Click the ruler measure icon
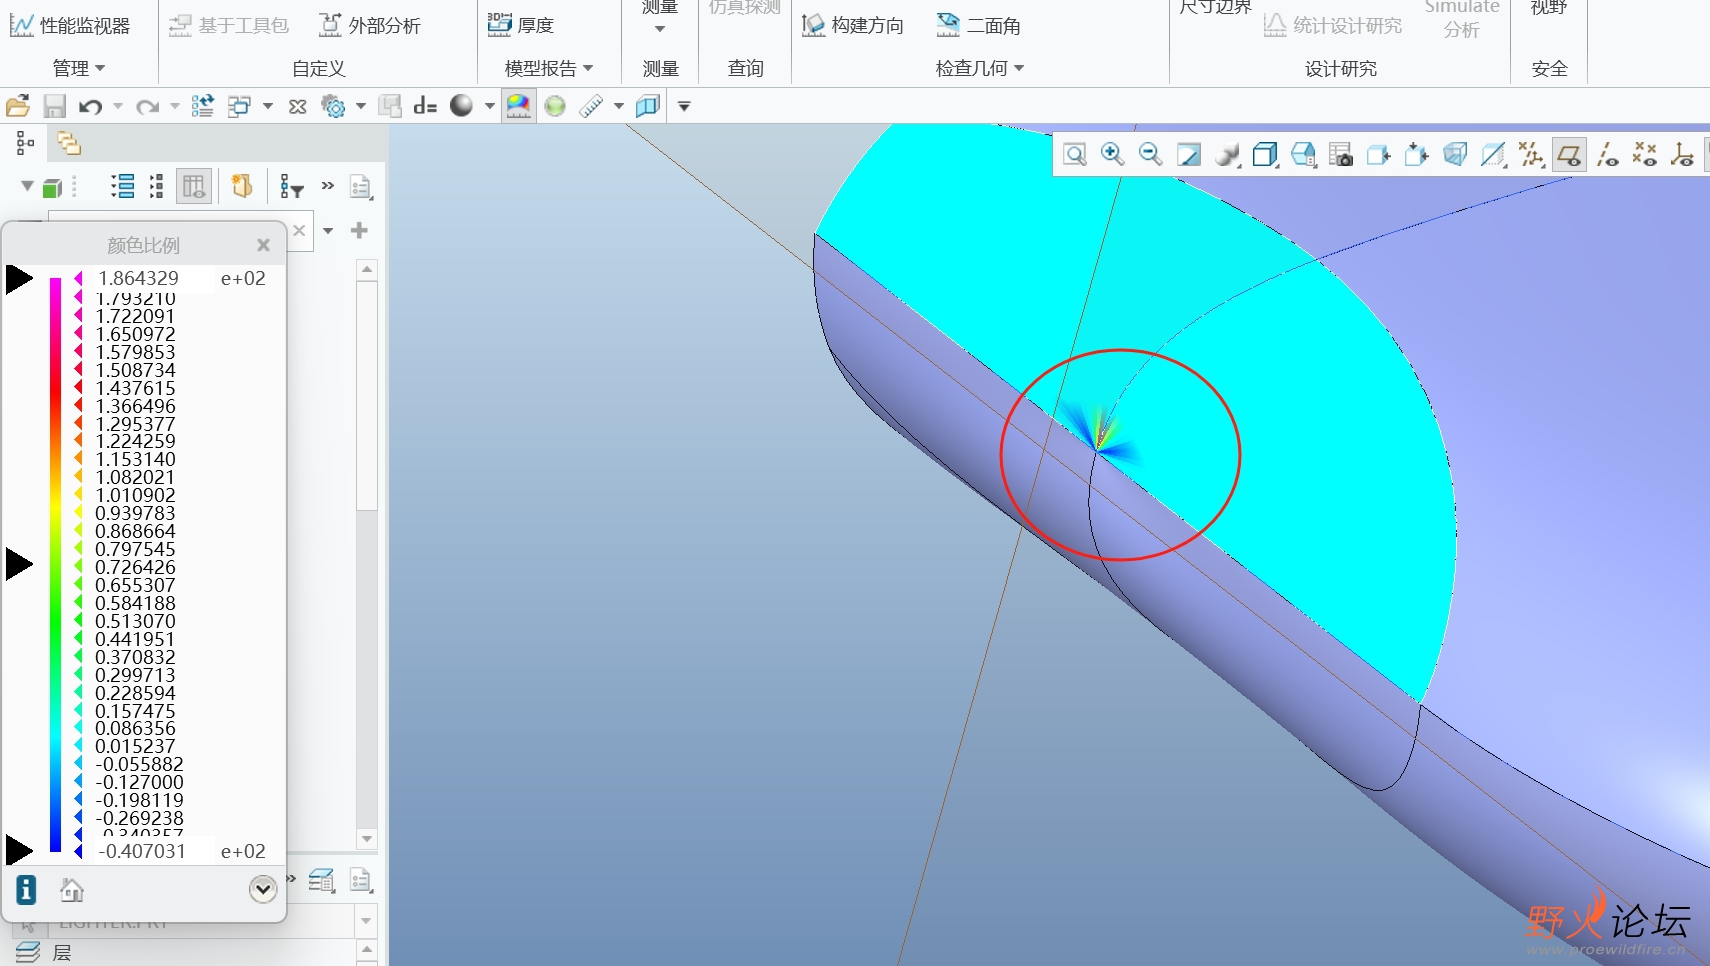1710x966 pixels. (x=591, y=106)
